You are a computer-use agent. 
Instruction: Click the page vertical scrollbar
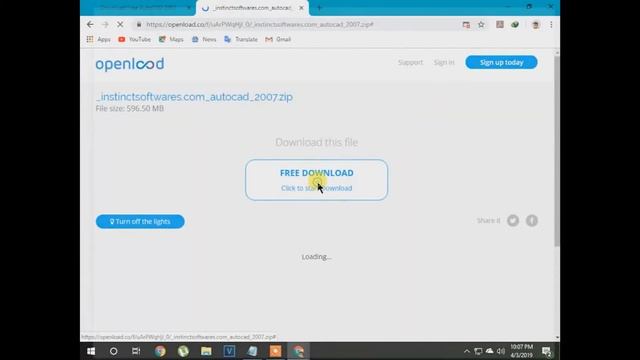tap(557, 151)
